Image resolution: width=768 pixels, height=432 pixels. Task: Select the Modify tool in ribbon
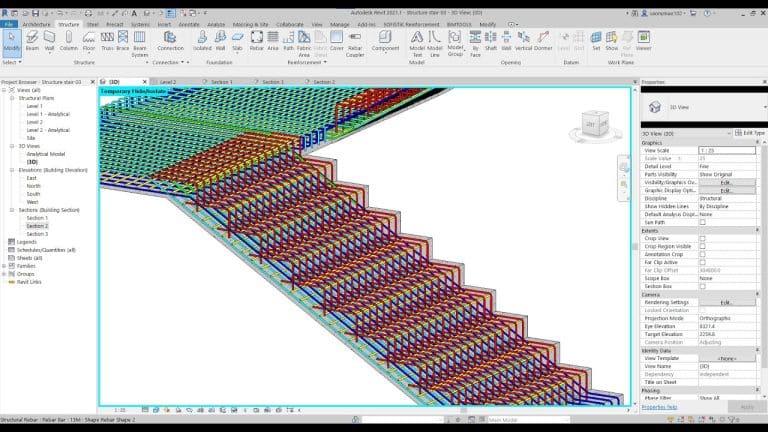(12, 41)
